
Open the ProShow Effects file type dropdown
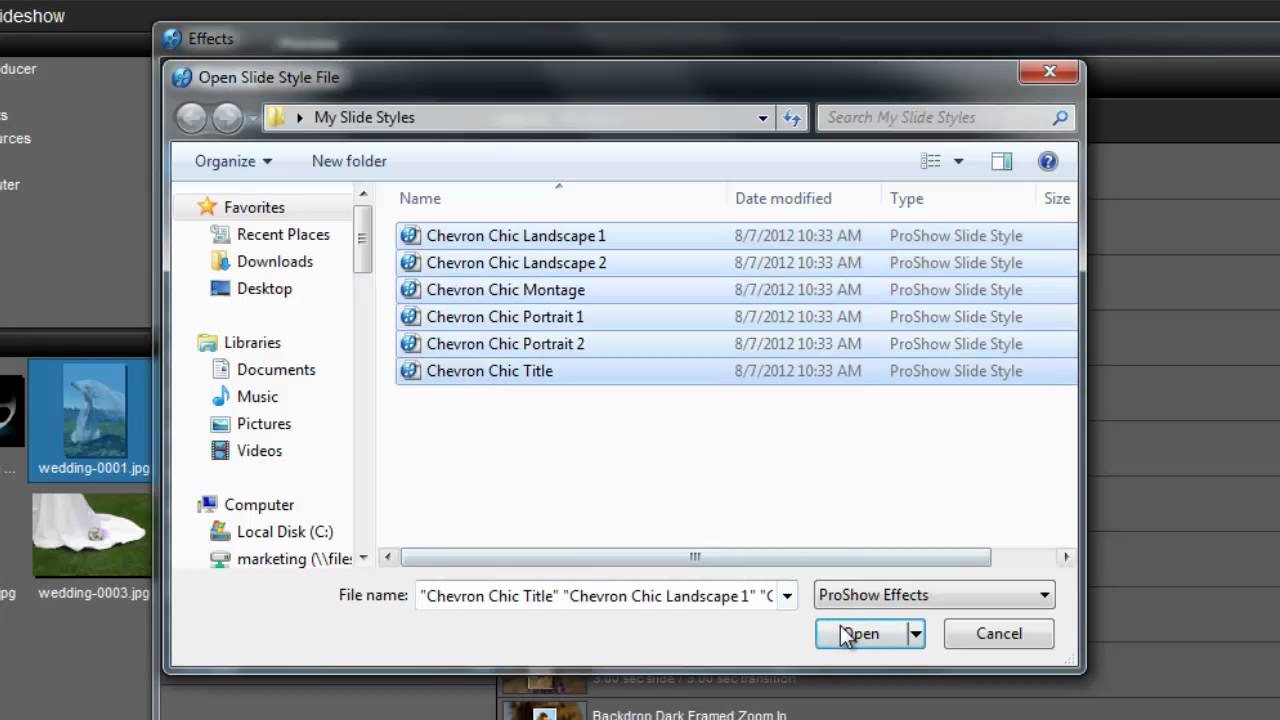tap(934, 595)
